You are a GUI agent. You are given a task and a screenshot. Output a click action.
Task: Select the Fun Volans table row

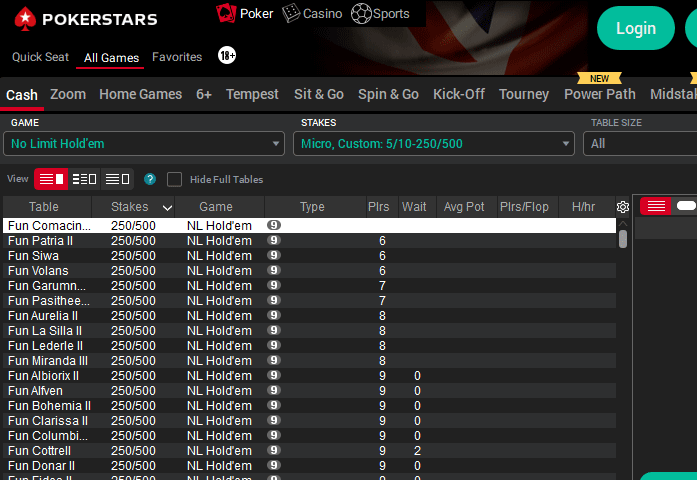pyautogui.click(x=309, y=271)
